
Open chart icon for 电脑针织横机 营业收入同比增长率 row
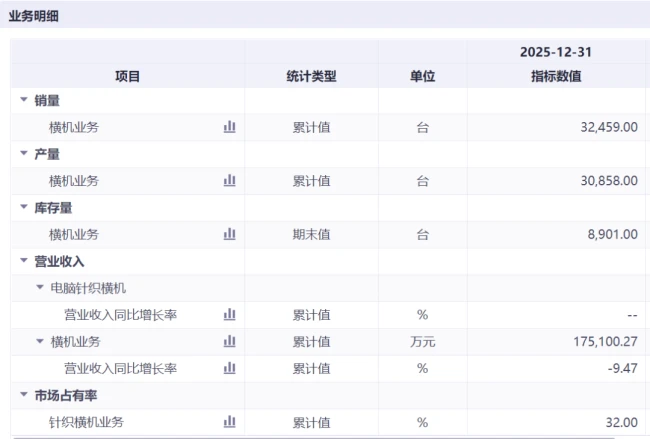pyautogui.click(x=229, y=315)
